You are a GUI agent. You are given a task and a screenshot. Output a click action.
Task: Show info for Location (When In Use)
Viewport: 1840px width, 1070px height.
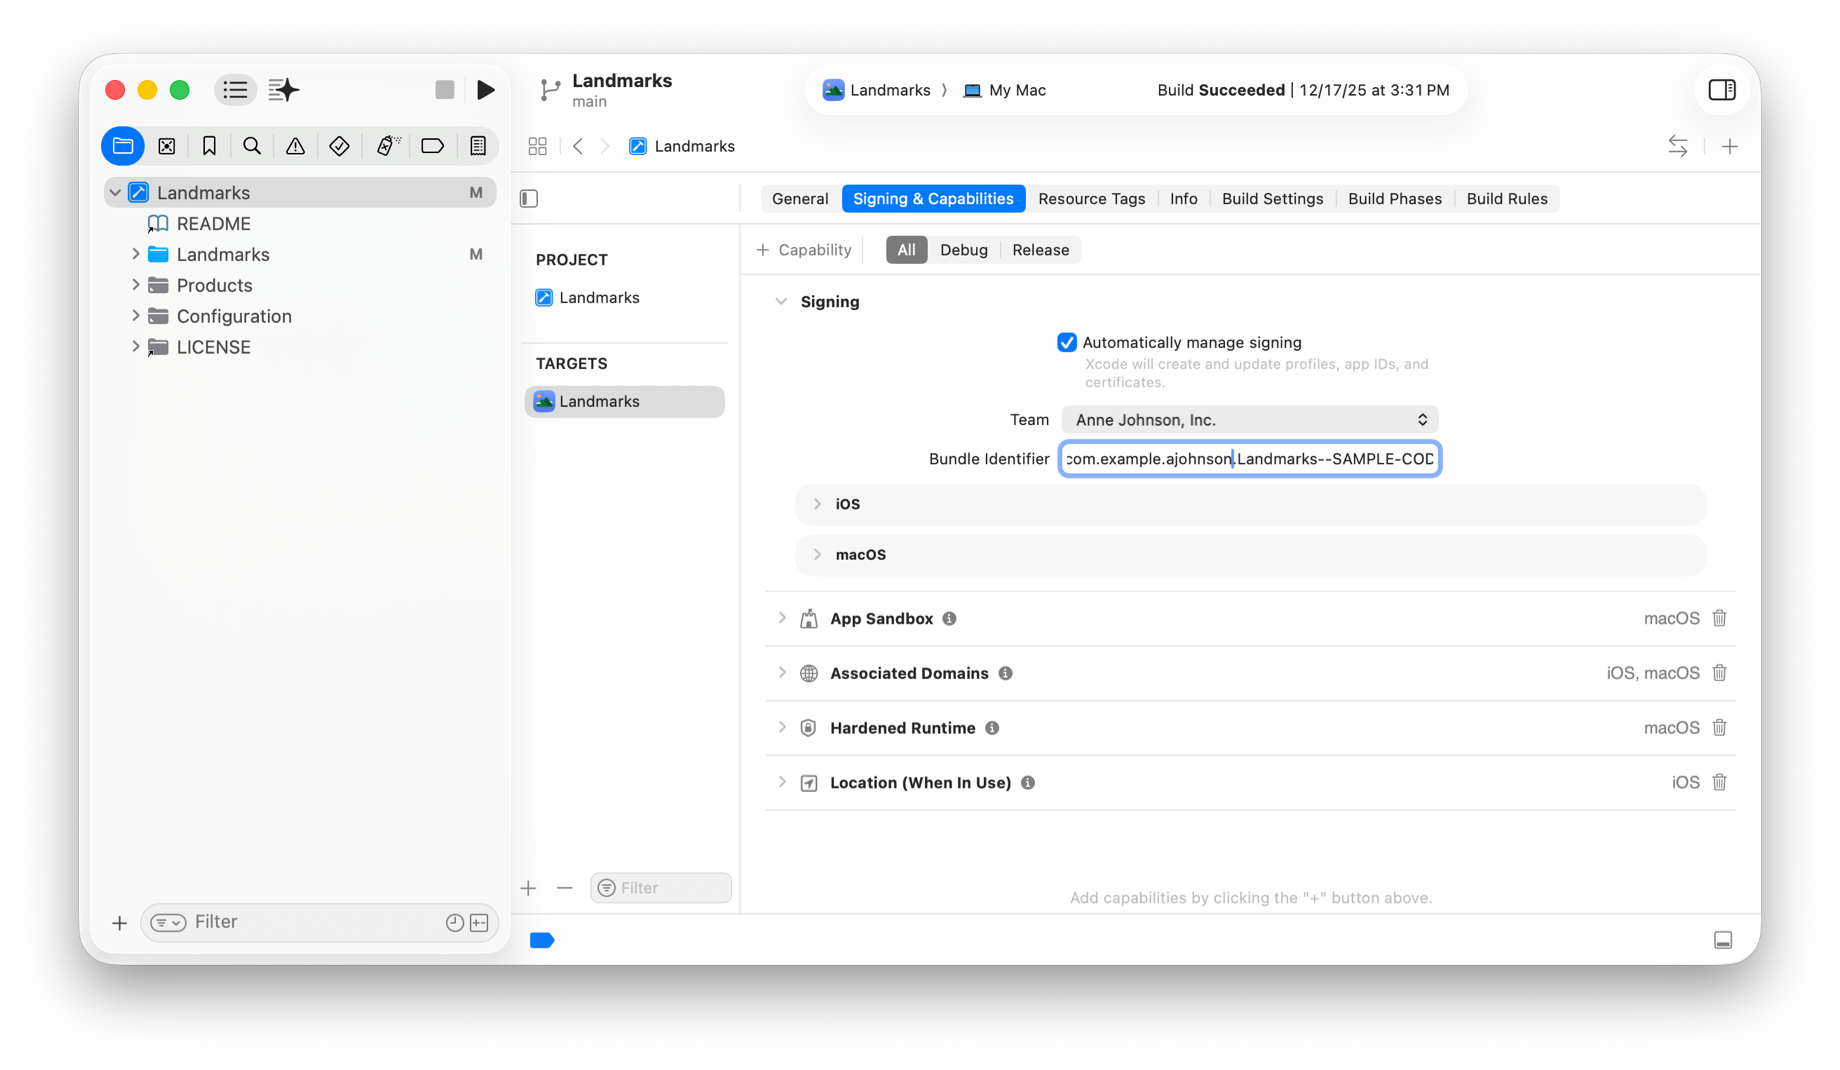[x=1028, y=783]
